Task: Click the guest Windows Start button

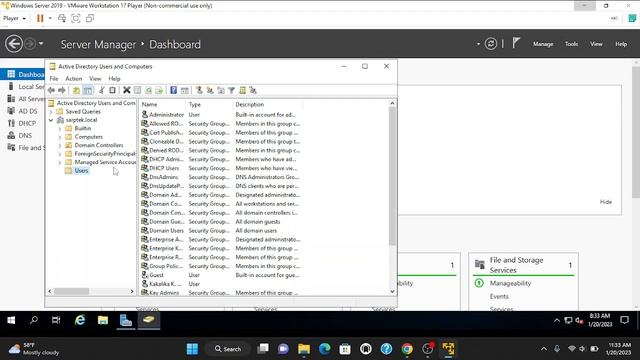Action: pyautogui.click(x=11, y=320)
